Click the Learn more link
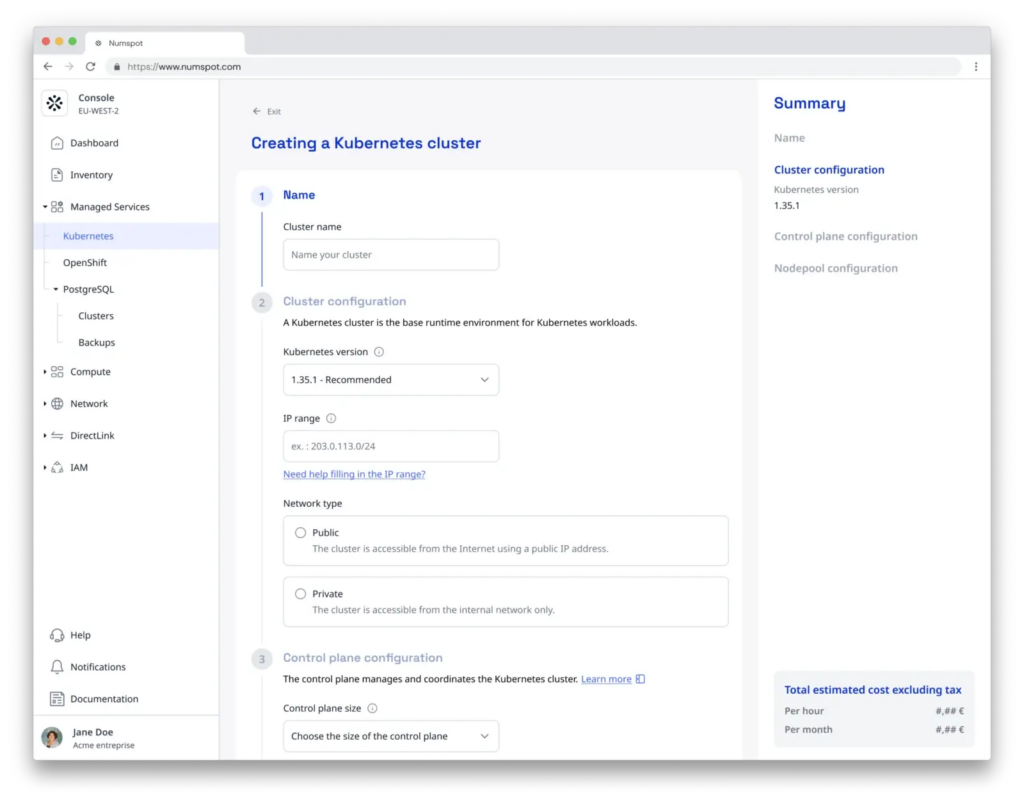 tap(606, 679)
